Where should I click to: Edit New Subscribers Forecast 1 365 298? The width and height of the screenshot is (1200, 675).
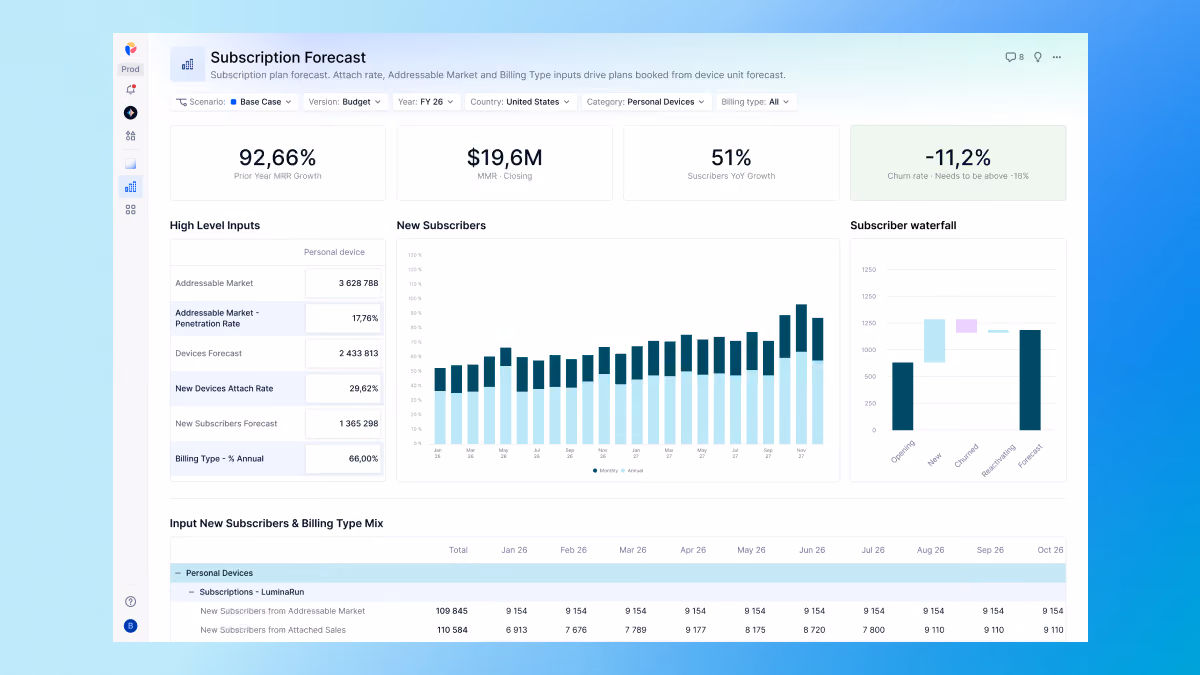coord(343,423)
